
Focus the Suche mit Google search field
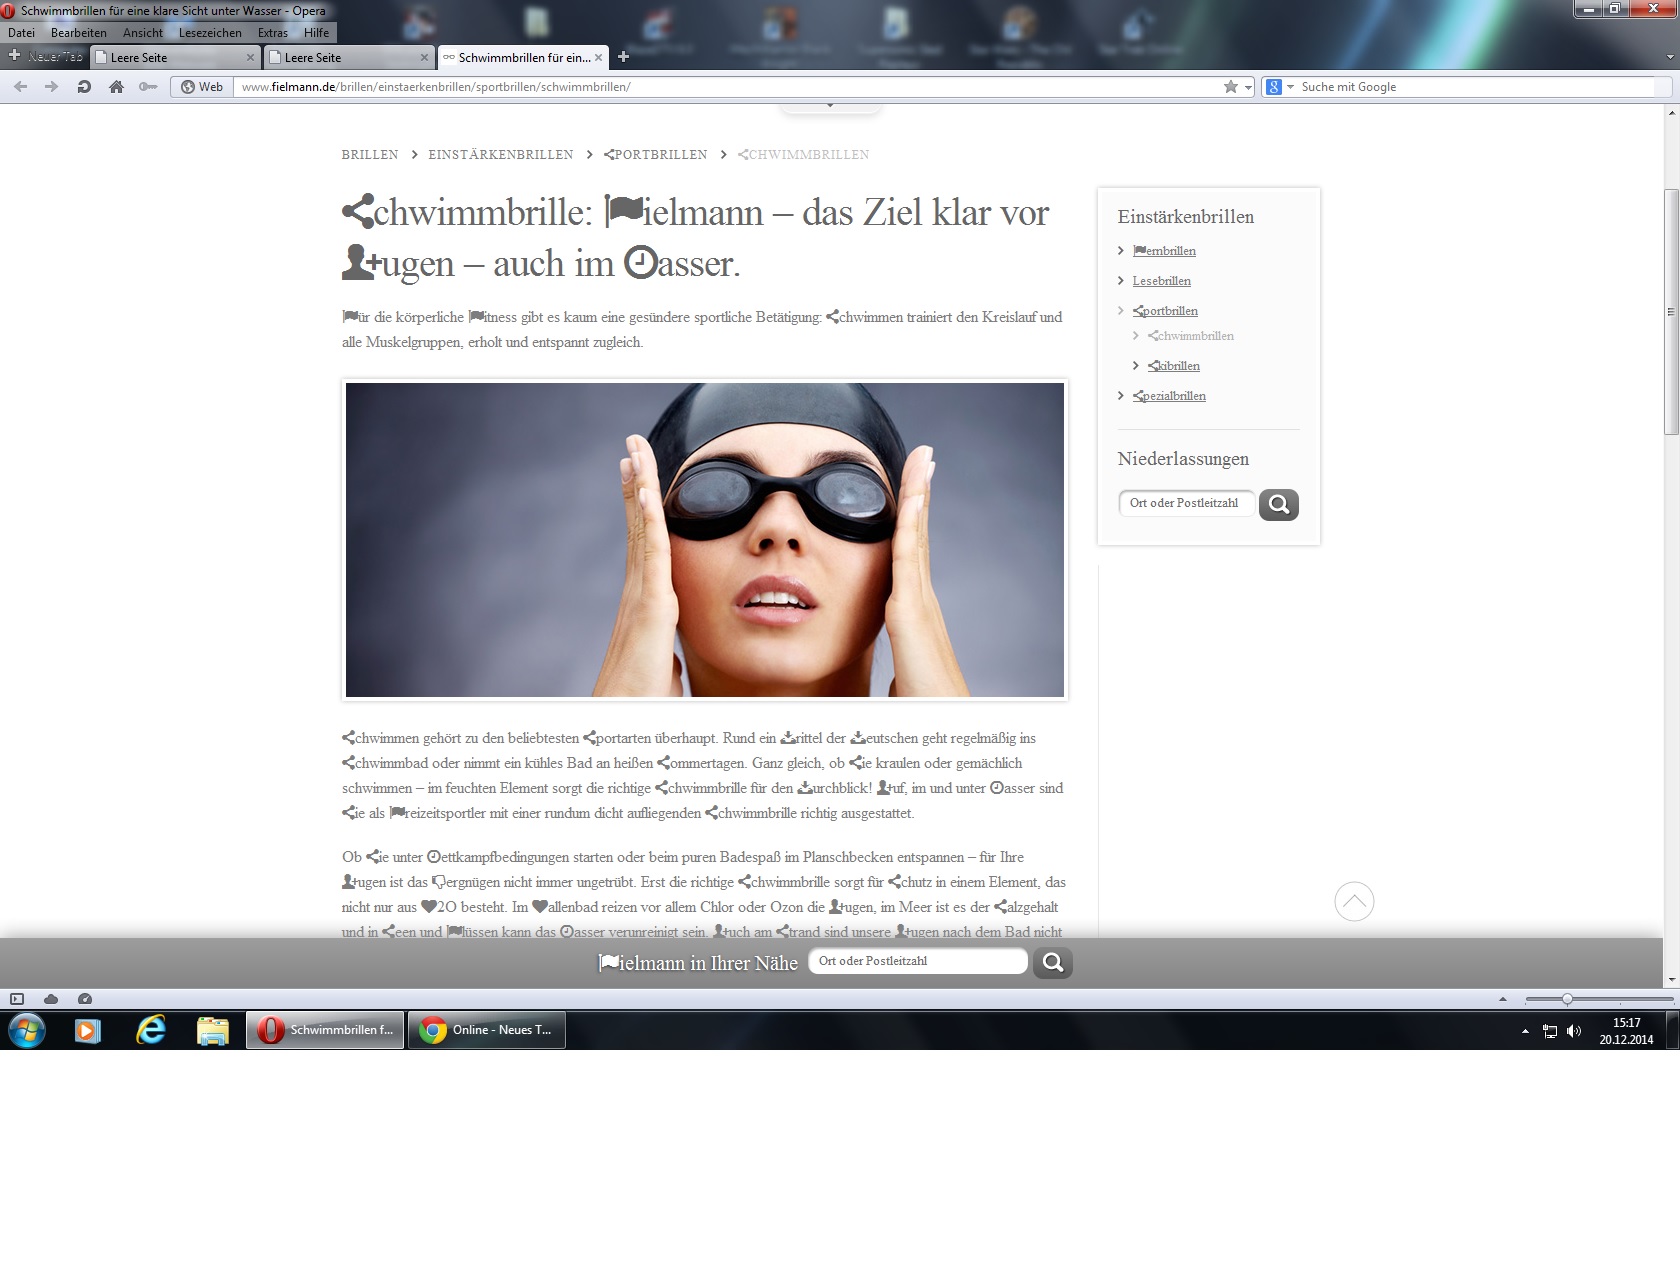coord(1476,87)
